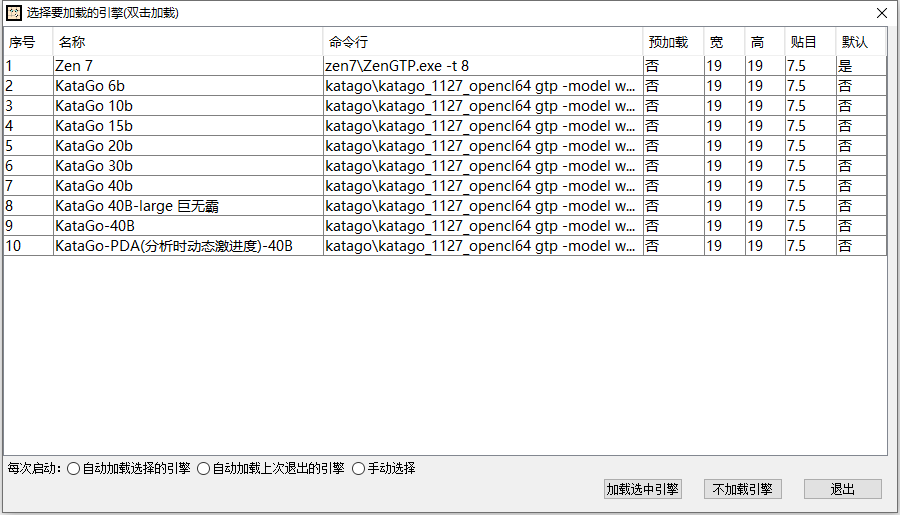Click the app icon in title bar
900x515 pixels.
(14, 13)
